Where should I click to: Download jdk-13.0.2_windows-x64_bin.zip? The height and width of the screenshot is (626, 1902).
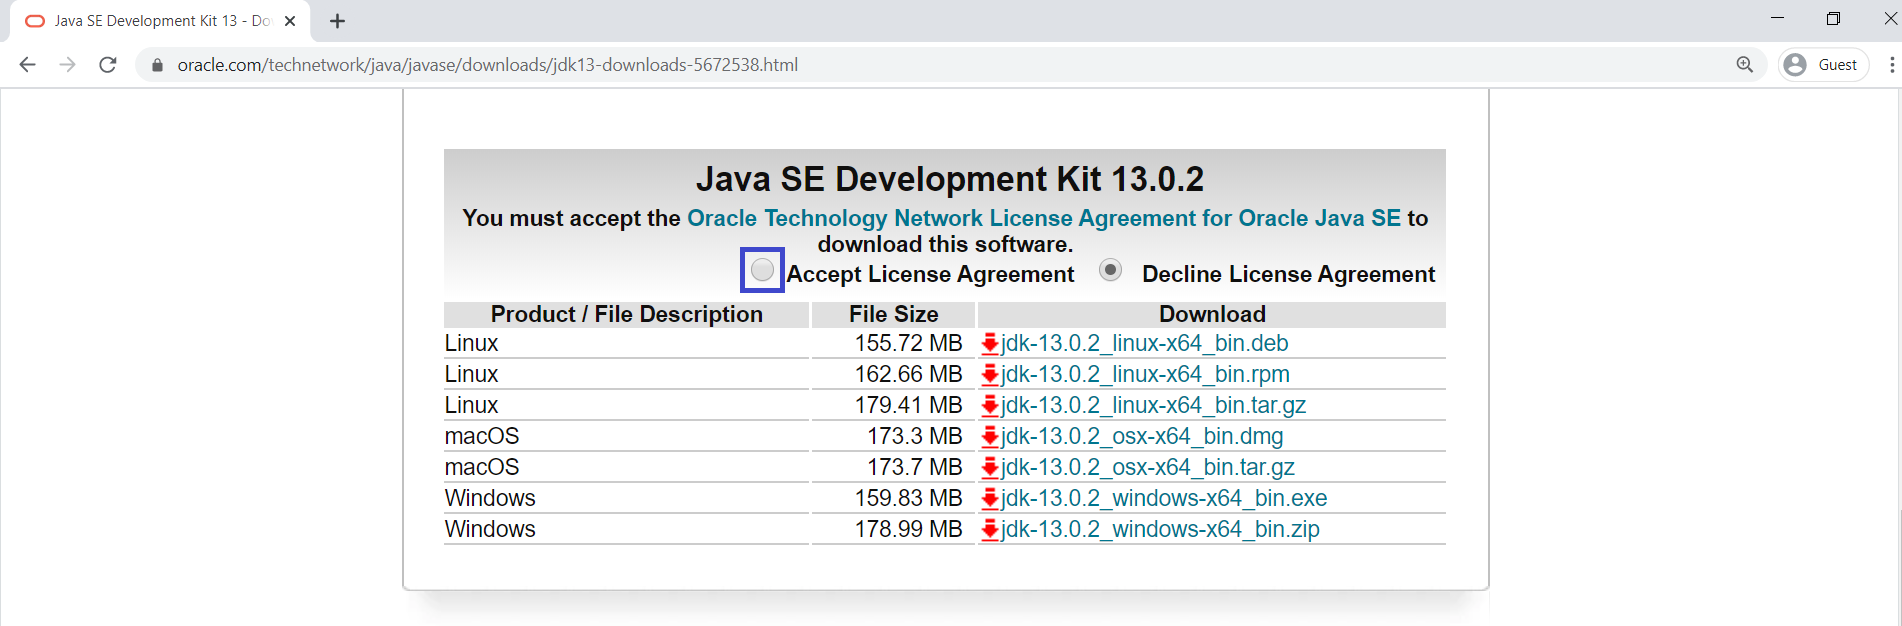[x=1160, y=529]
